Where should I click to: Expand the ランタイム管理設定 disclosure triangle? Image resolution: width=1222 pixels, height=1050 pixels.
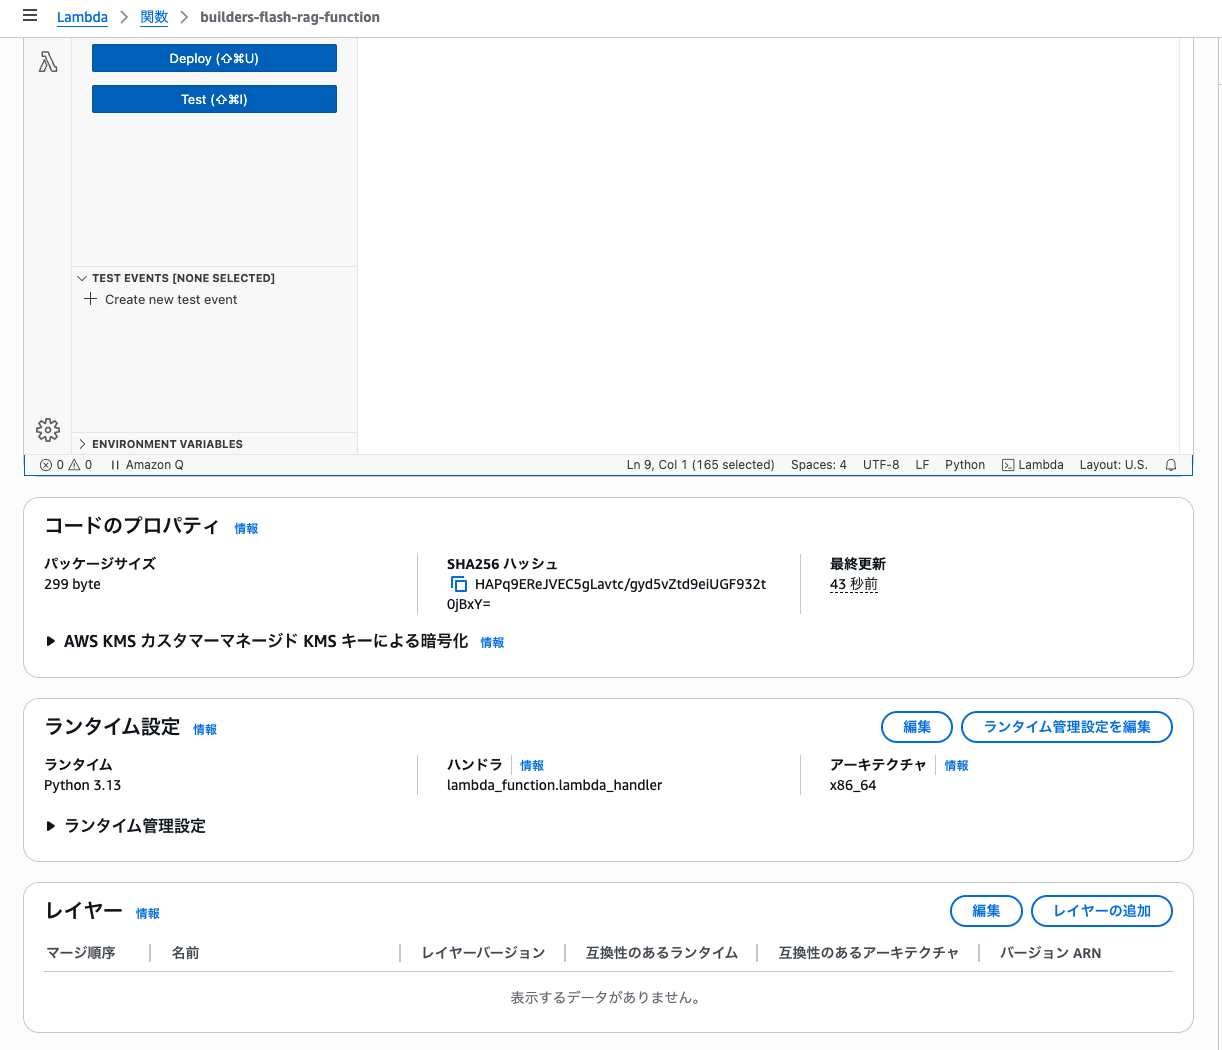[52, 826]
